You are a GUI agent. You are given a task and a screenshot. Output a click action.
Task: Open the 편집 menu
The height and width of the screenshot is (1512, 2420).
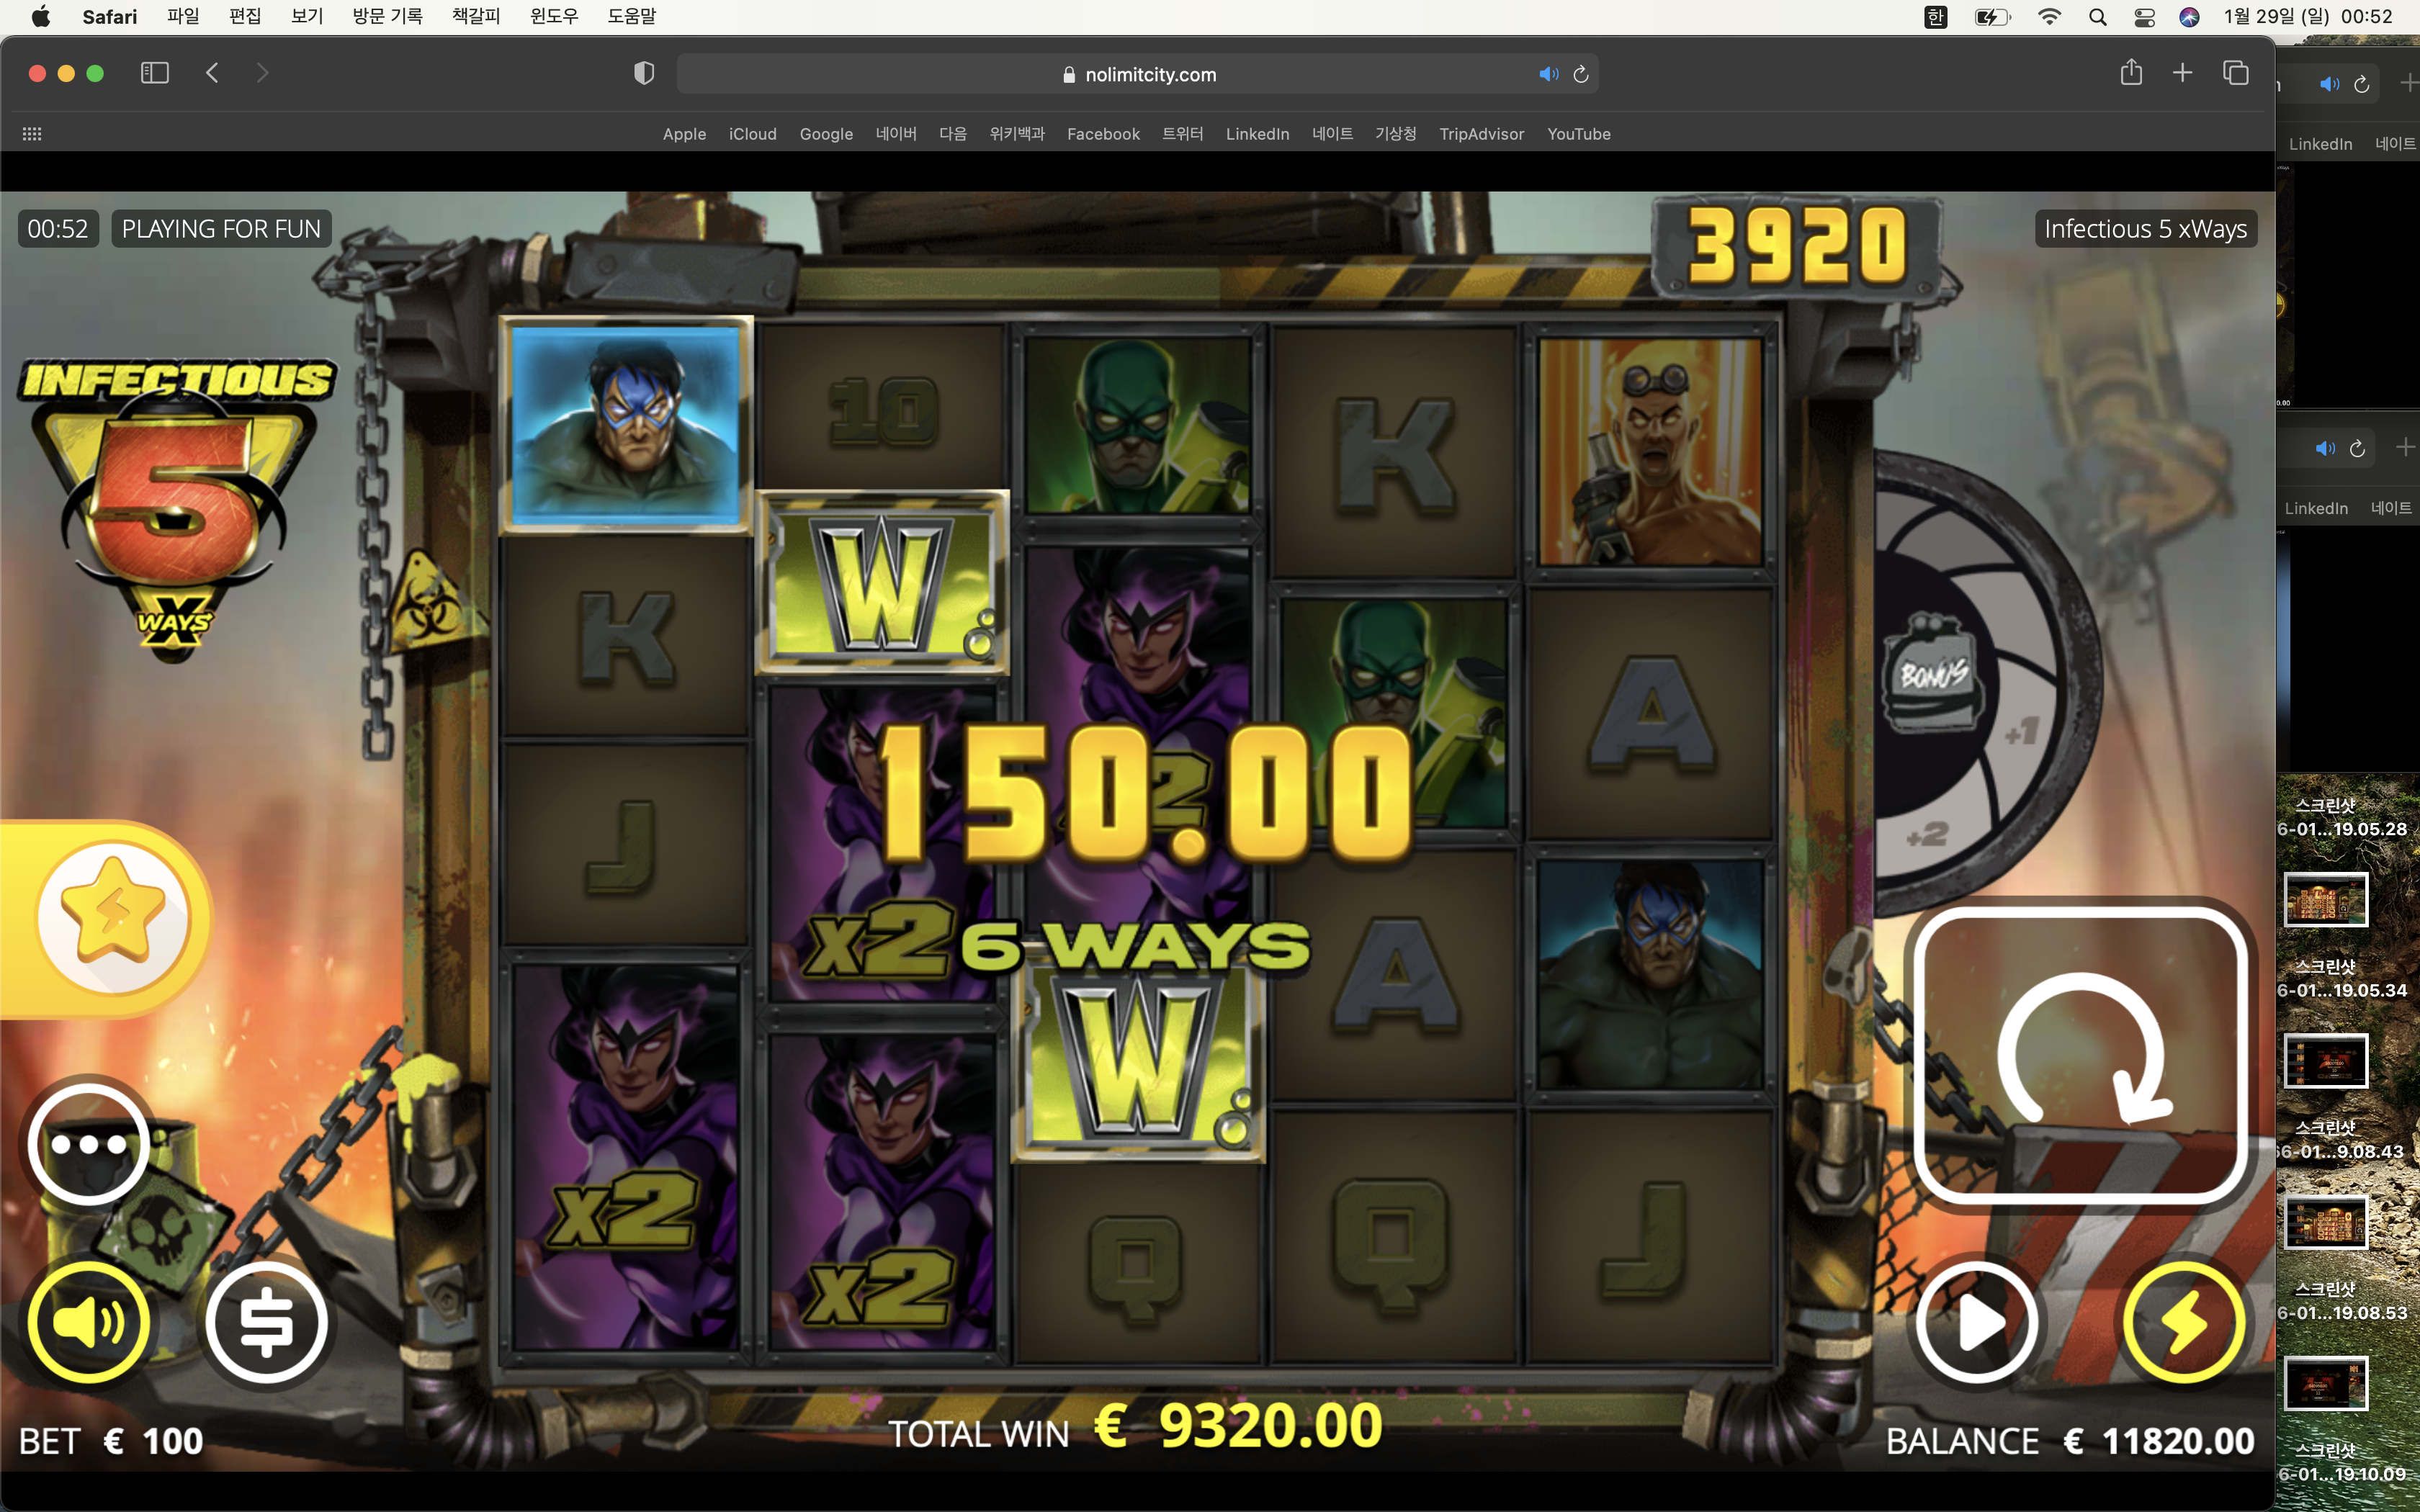245,16
